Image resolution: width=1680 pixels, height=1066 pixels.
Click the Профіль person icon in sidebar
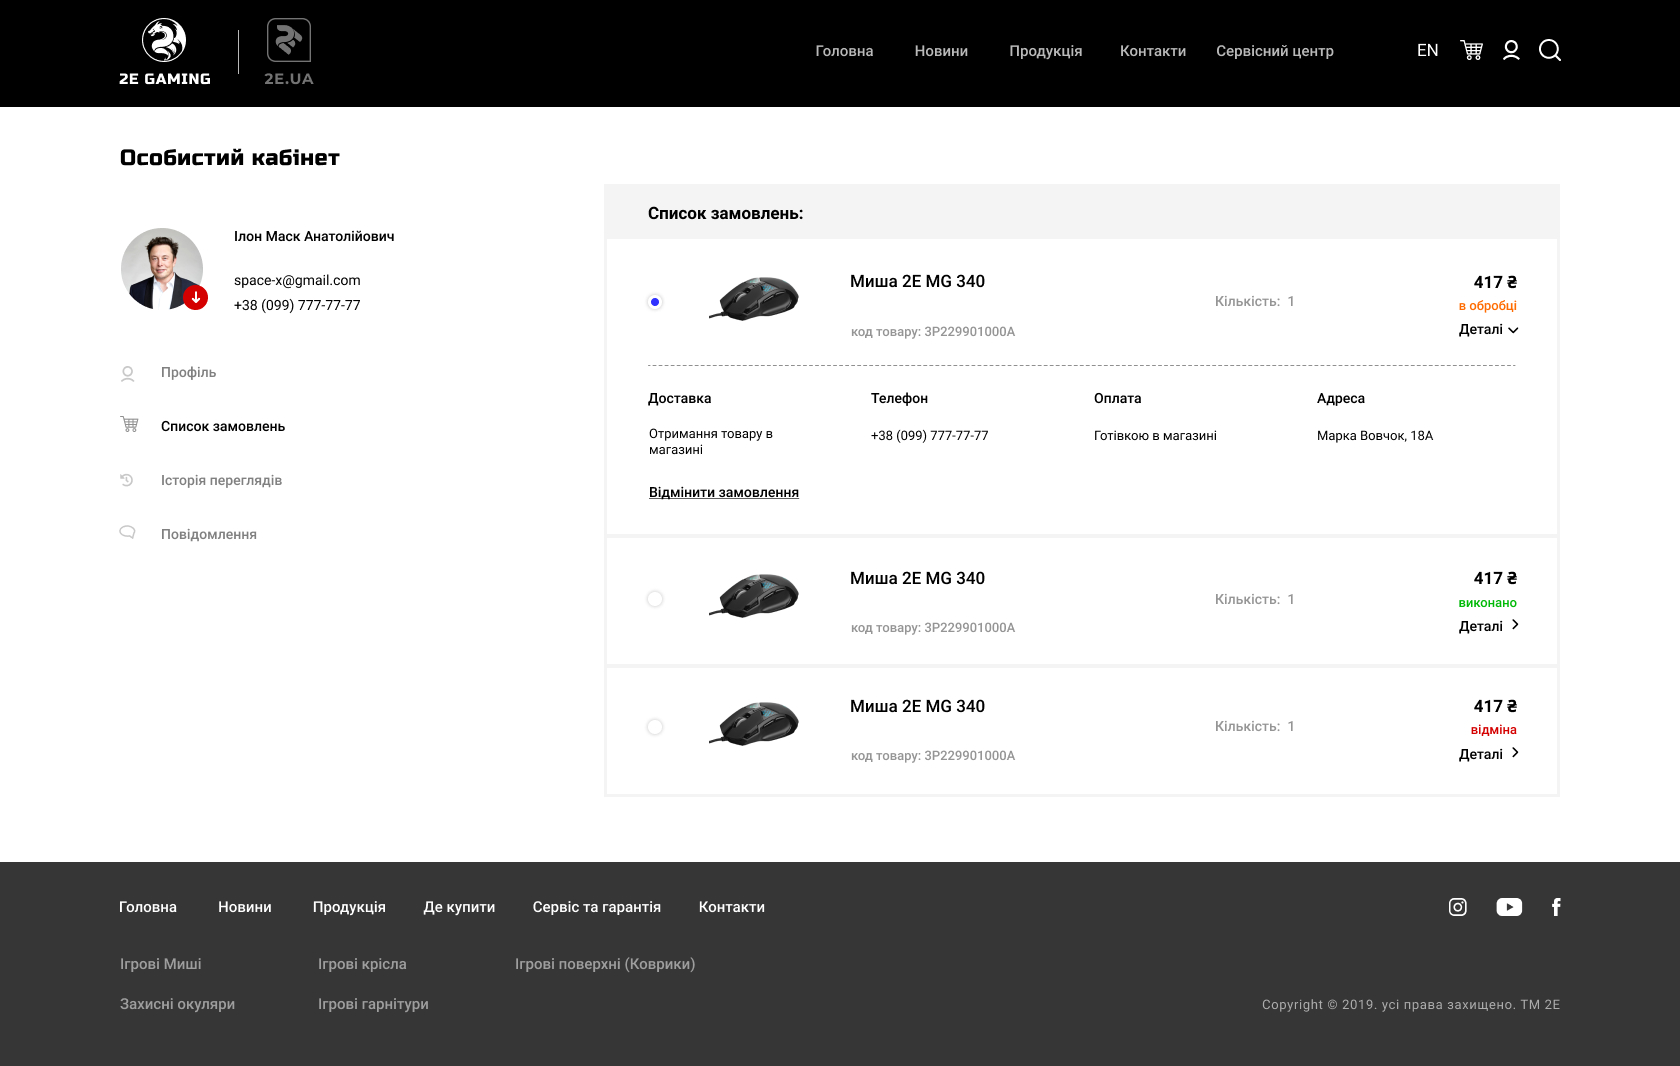(x=128, y=373)
